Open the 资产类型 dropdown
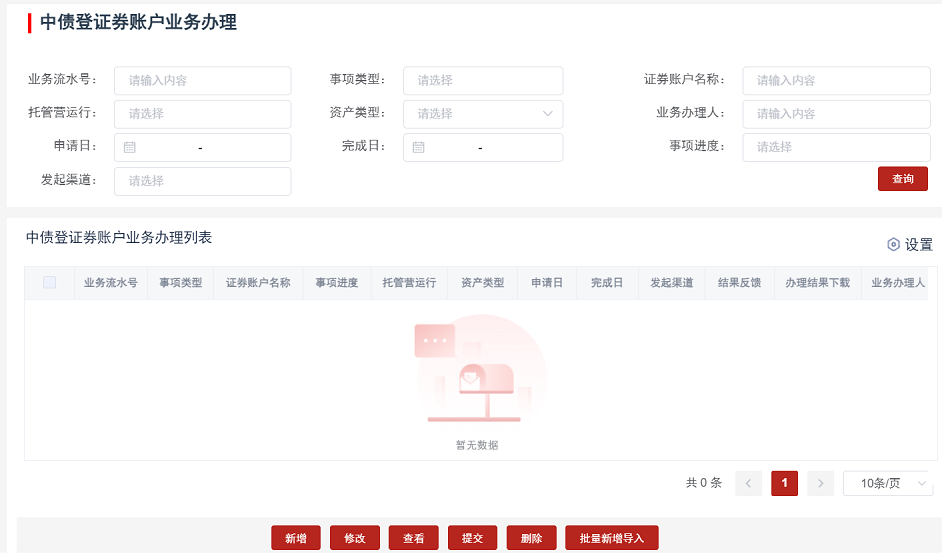Image resolution: width=942 pixels, height=554 pixels. pos(483,114)
